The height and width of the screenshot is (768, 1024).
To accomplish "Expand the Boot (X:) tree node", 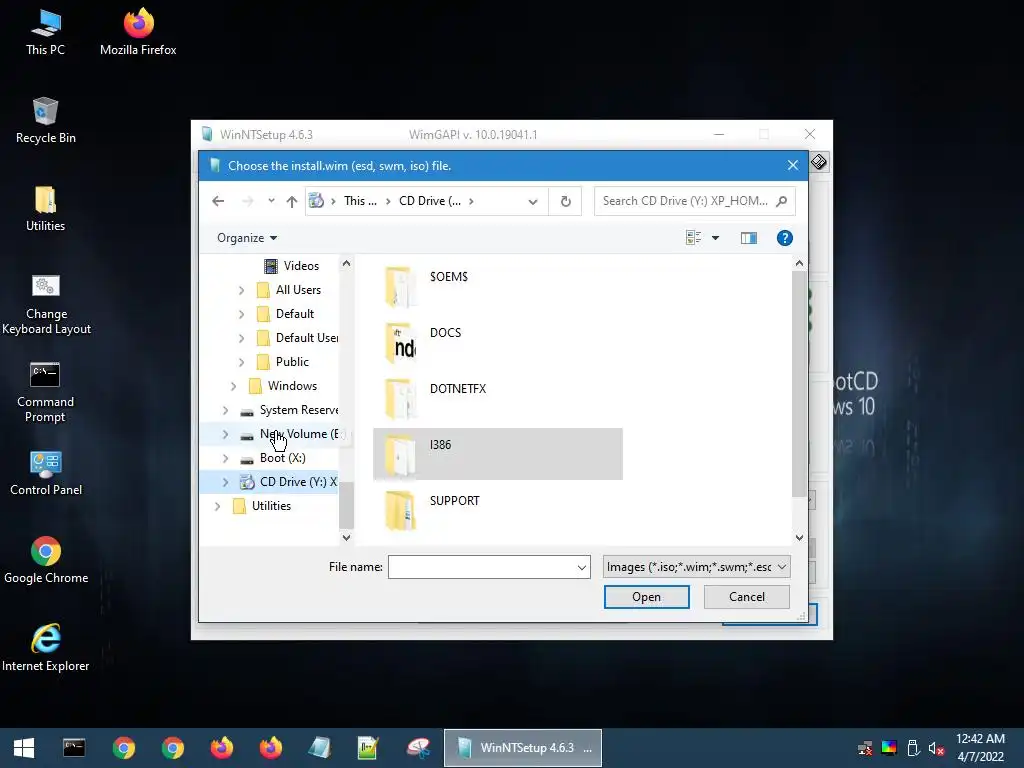I will click(225, 458).
